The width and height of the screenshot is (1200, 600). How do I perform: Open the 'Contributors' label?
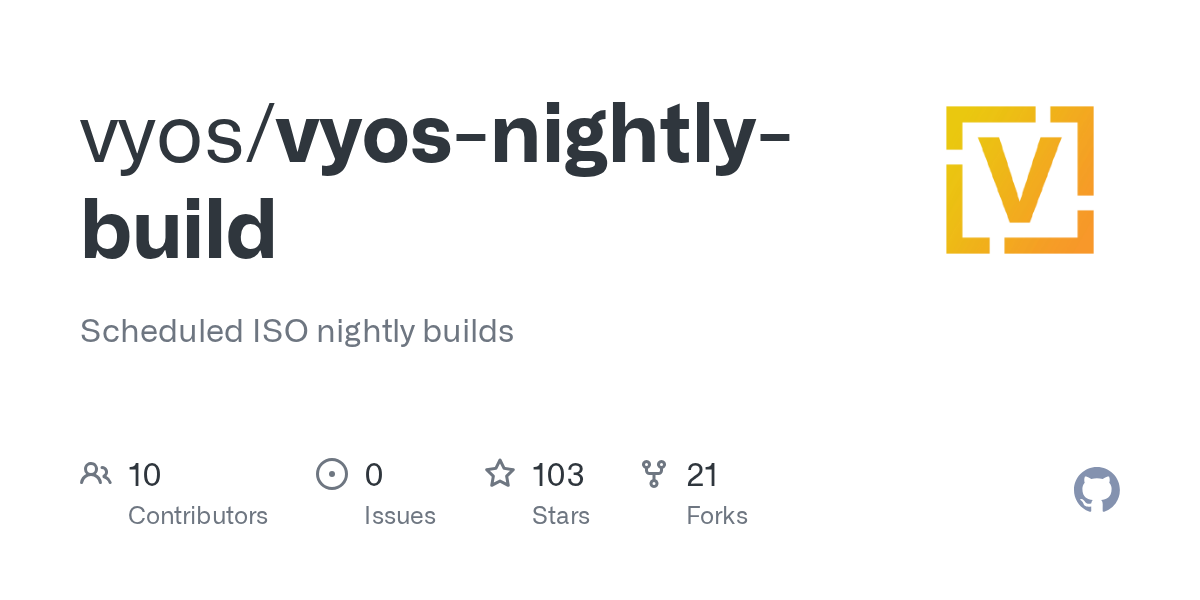tap(198, 516)
